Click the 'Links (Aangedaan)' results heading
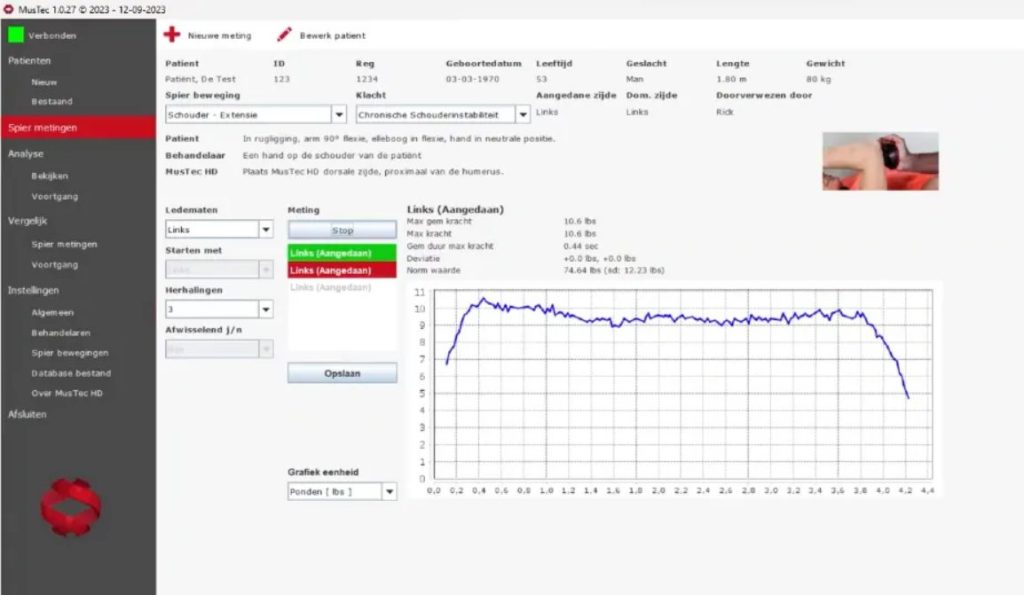Image resolution: width=1024 pixels, height=595 pixels. pyautogui.click(x=455, y=210)
